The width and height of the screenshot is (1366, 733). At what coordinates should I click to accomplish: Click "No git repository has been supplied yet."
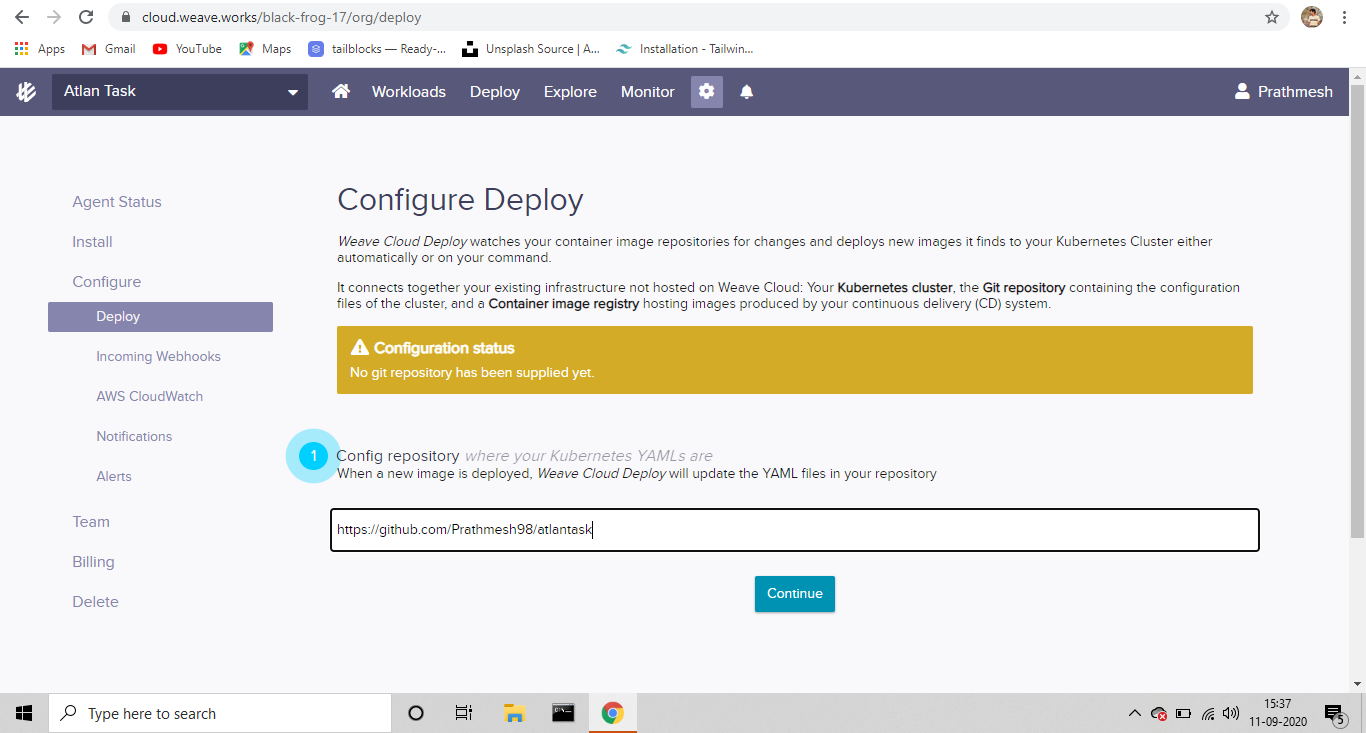click(472, 372)
